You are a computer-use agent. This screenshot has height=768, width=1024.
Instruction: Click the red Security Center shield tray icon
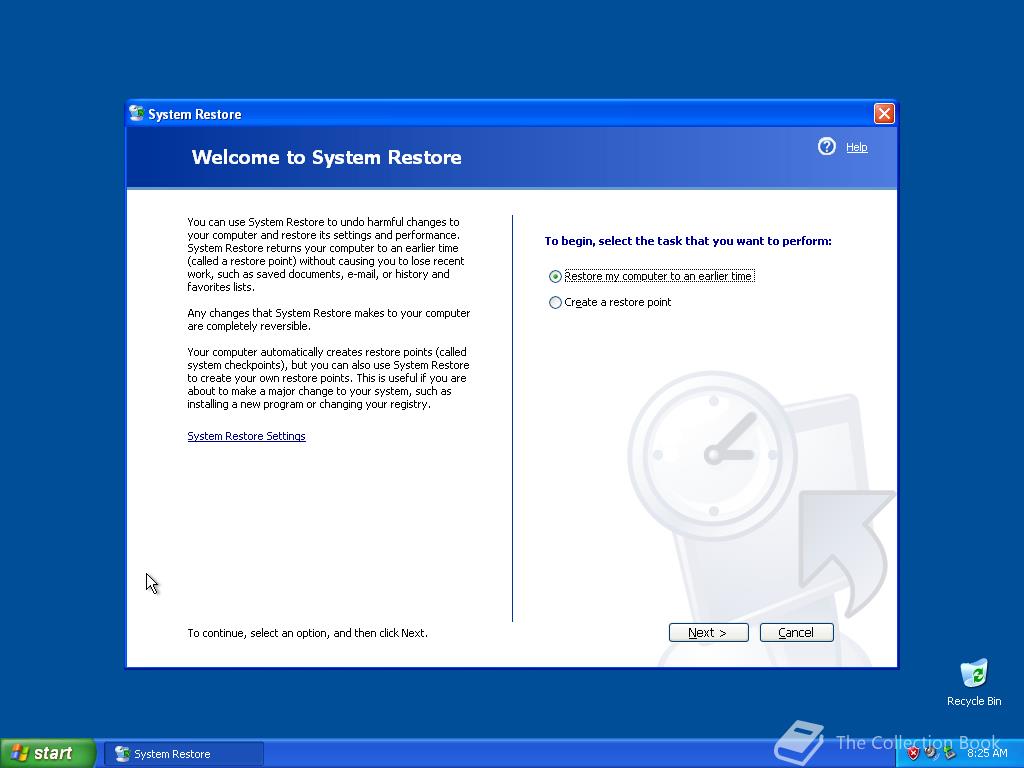914,754
